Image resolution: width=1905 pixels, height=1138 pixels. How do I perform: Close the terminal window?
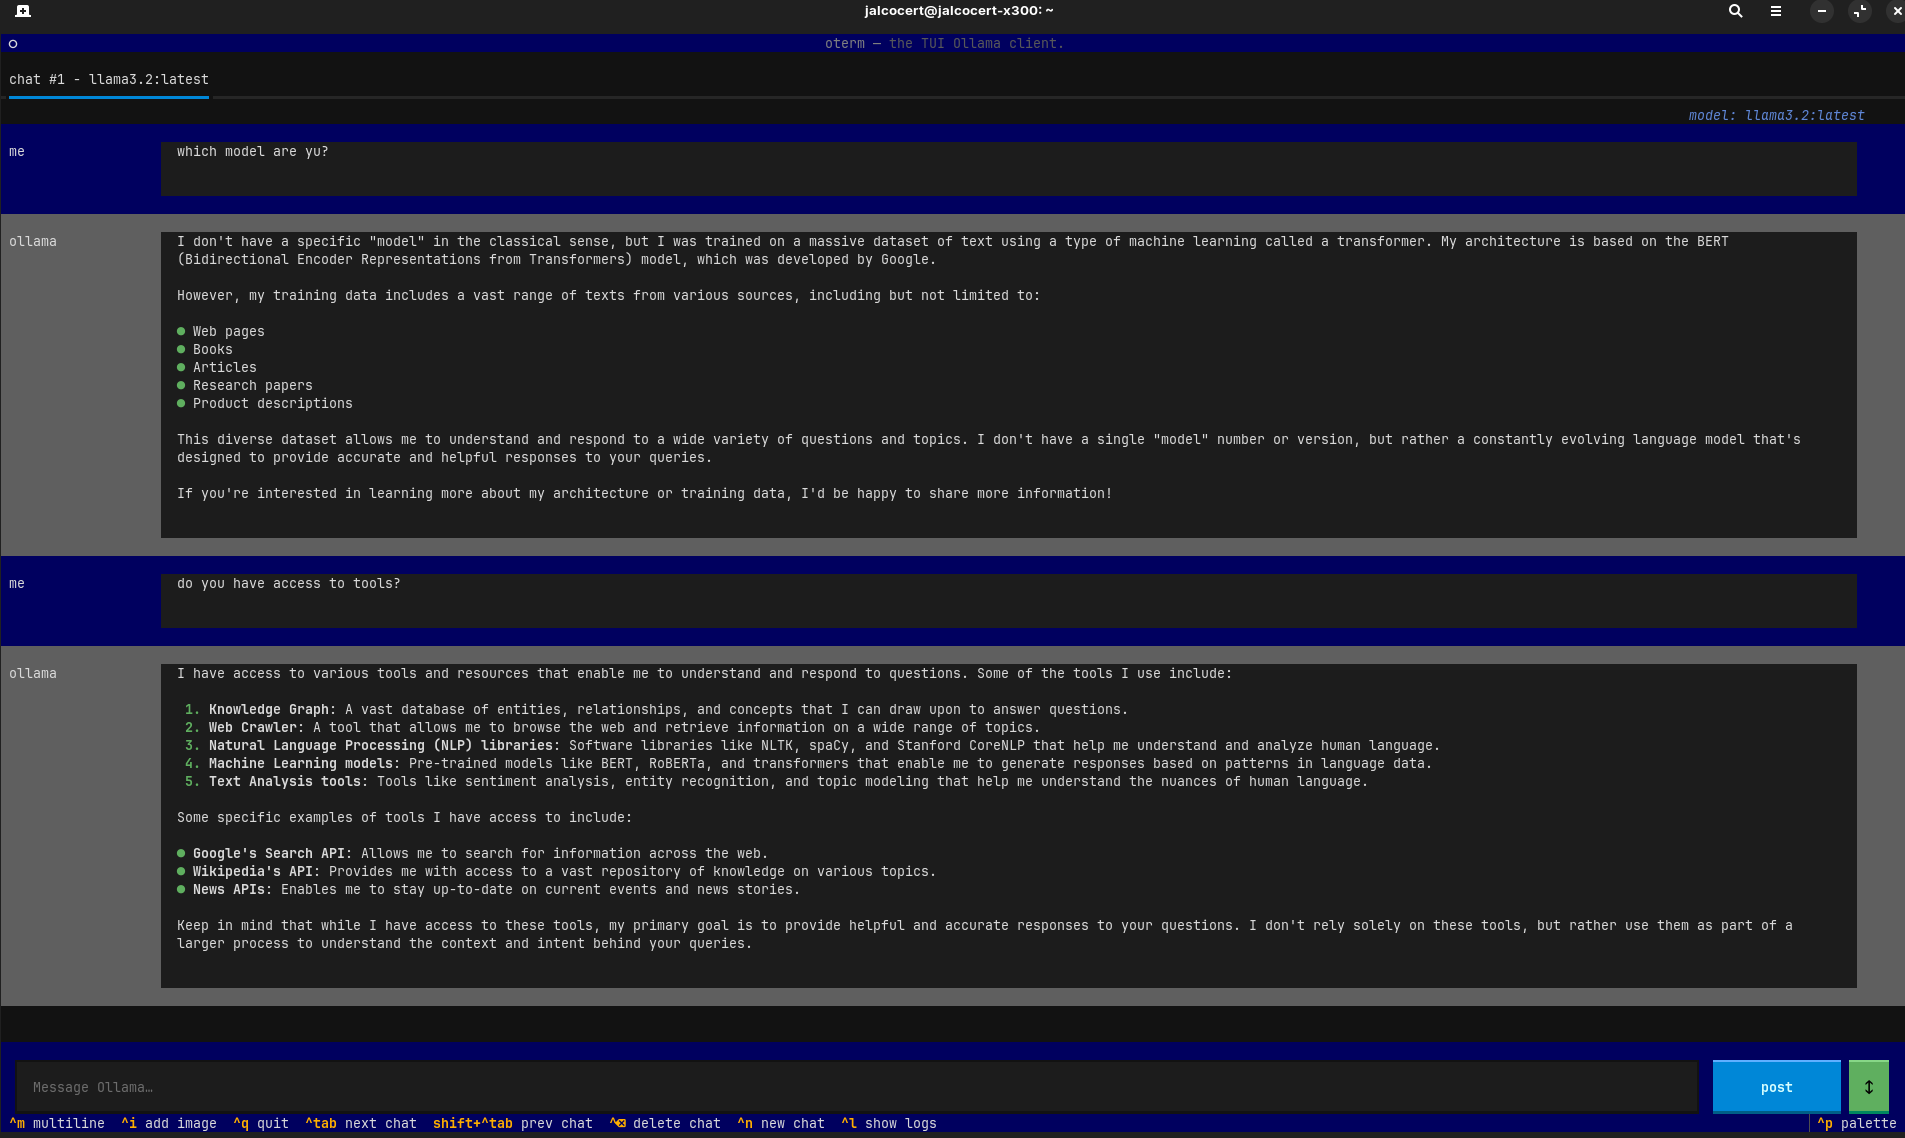(1896, 11)
